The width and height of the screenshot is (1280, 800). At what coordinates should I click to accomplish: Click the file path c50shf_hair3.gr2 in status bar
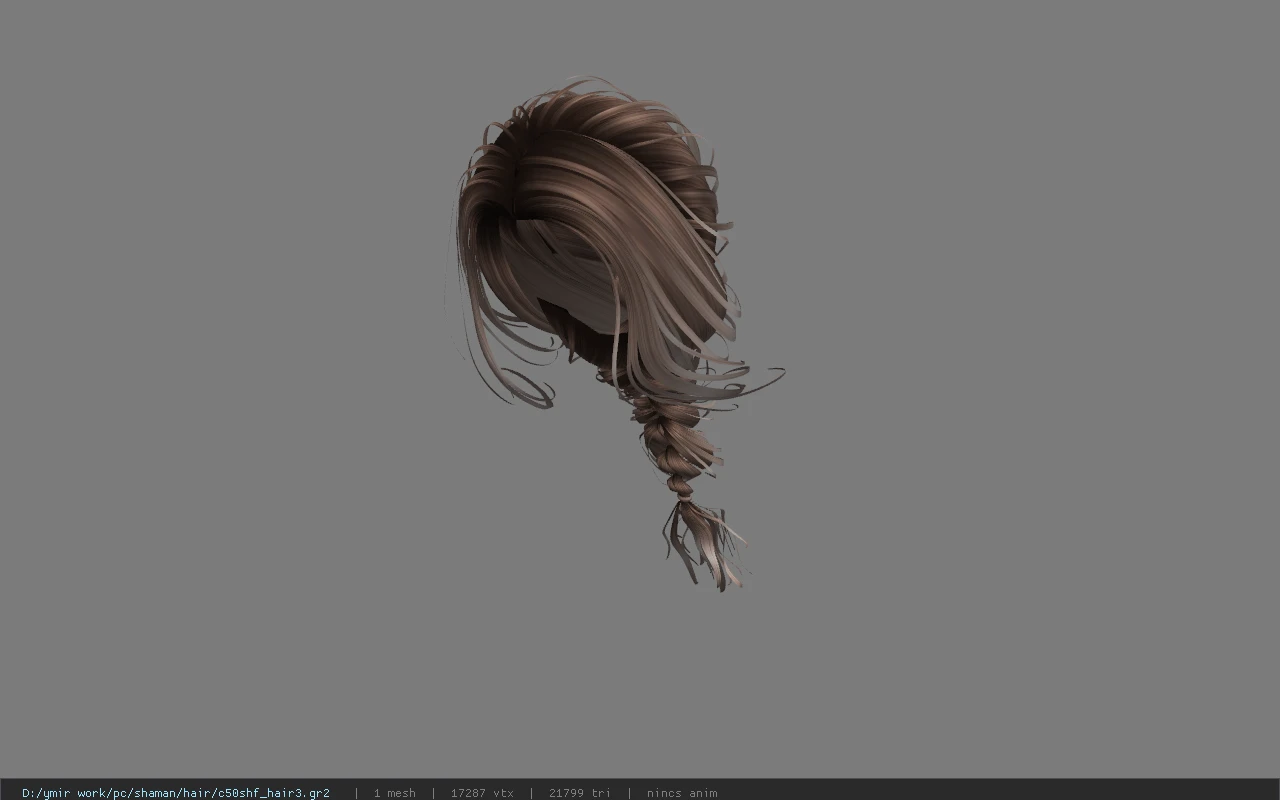click(176, 793)
